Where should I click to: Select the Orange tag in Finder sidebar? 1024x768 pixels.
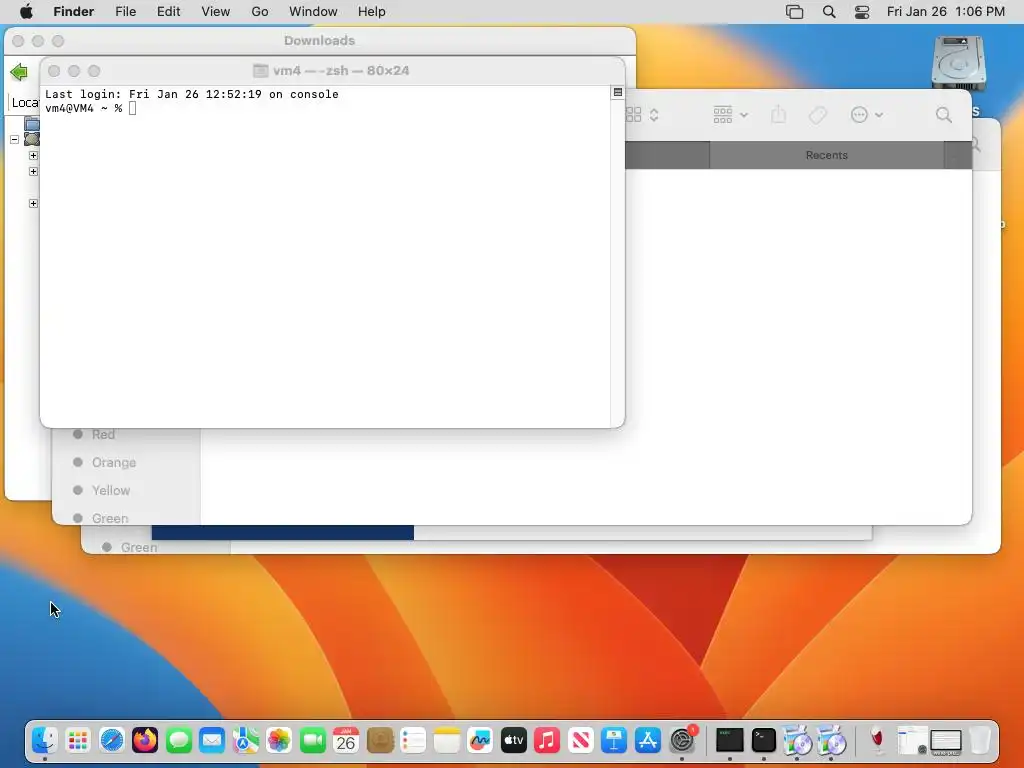coord(114,462)
